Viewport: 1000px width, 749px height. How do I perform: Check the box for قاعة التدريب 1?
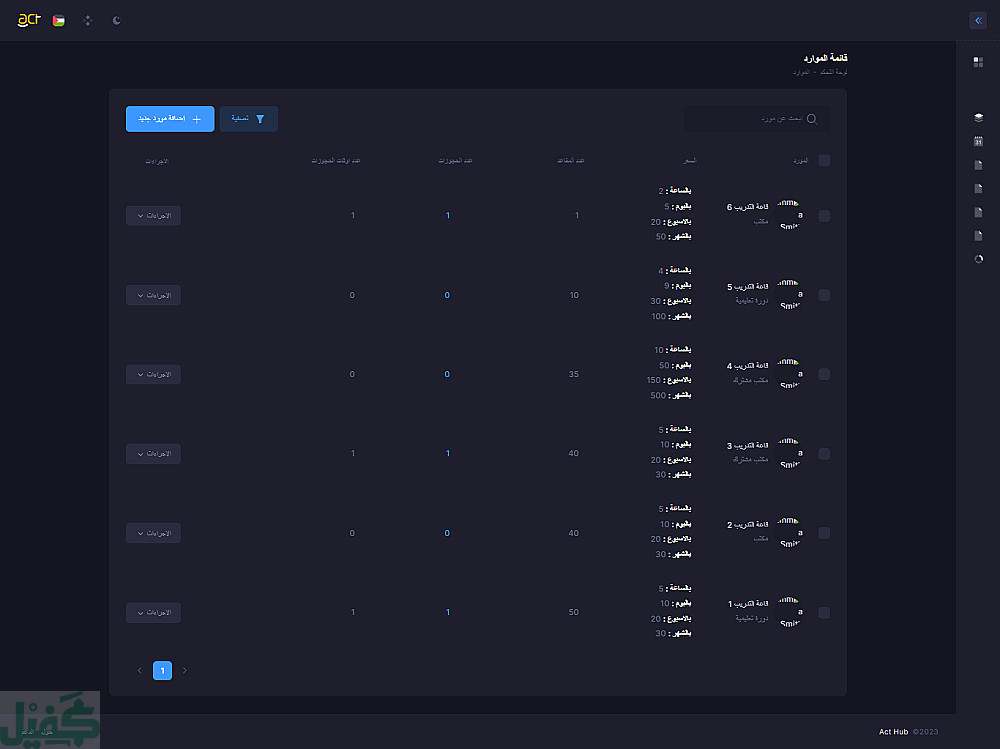[x=824, y=612]
